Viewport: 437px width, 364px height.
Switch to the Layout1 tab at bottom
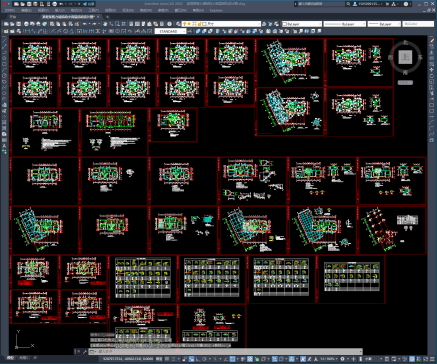[x=24, y=358]
